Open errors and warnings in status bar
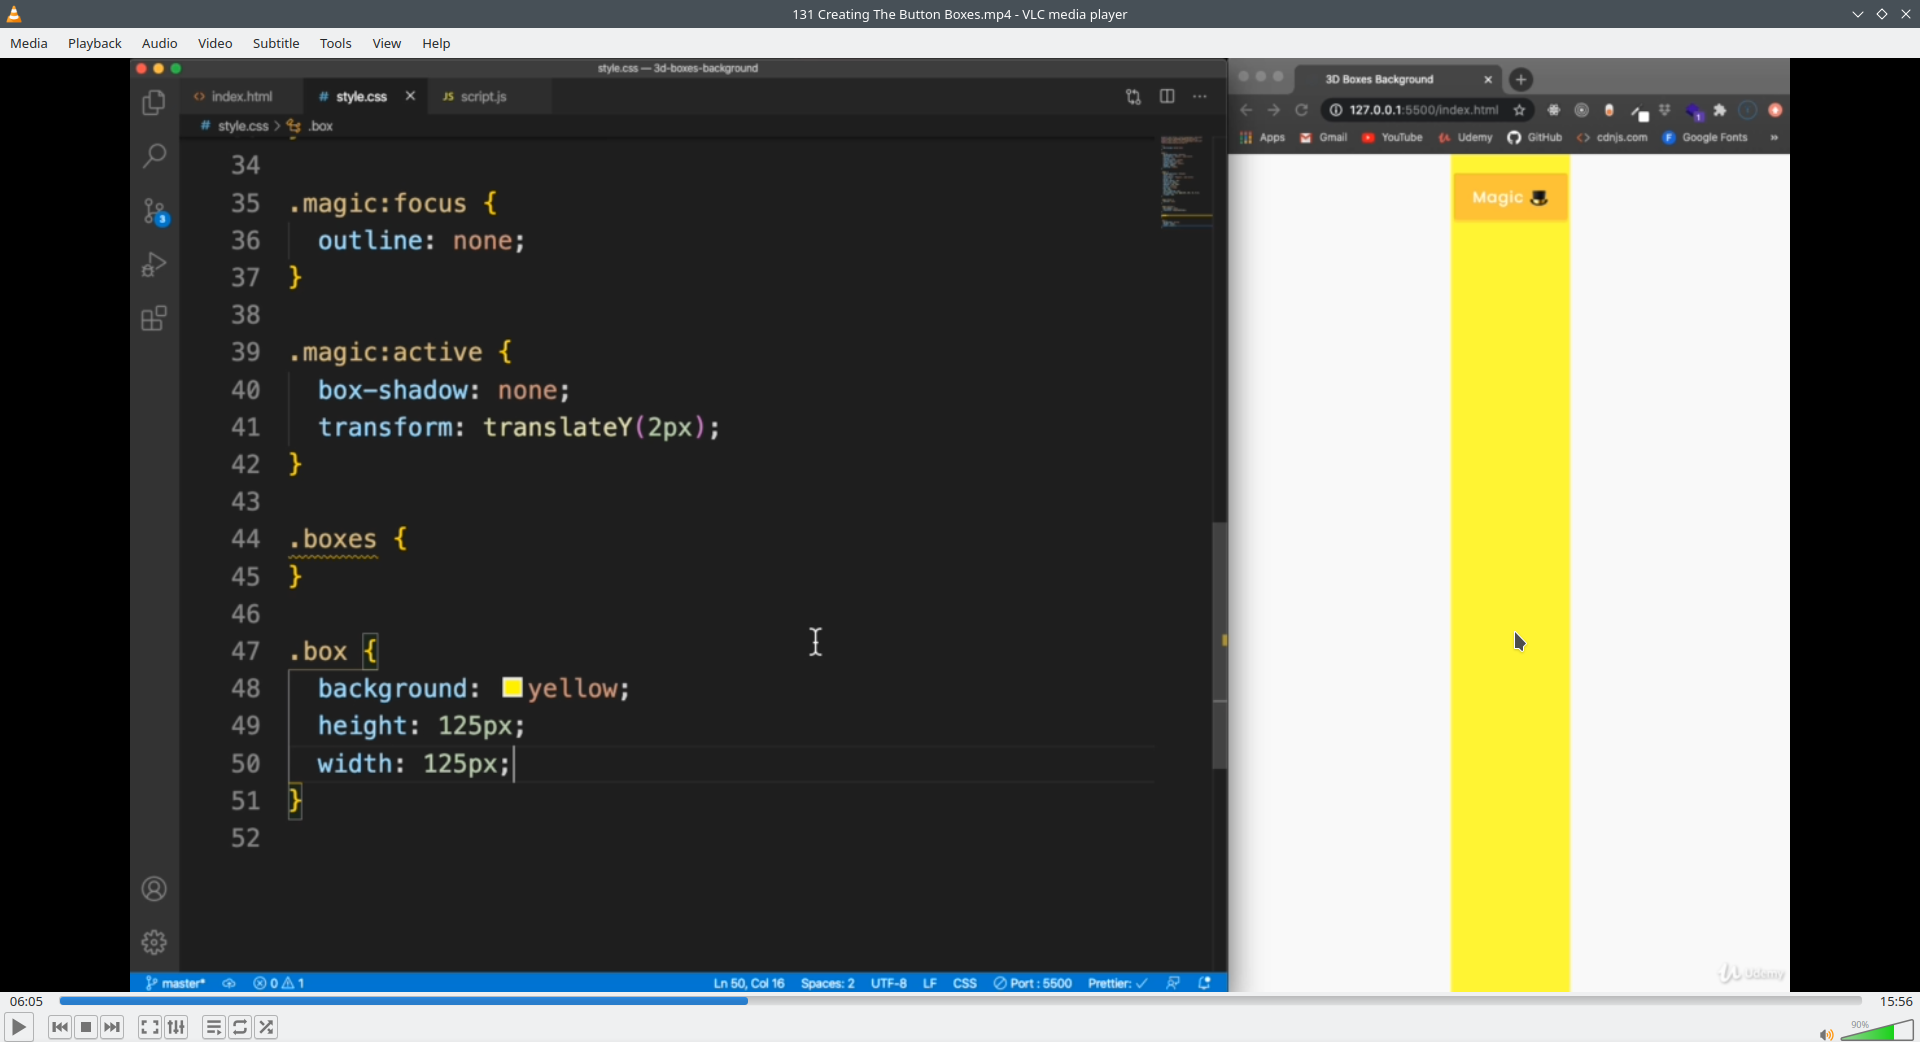This screenshot has height=1042, width=1920. 279,983
